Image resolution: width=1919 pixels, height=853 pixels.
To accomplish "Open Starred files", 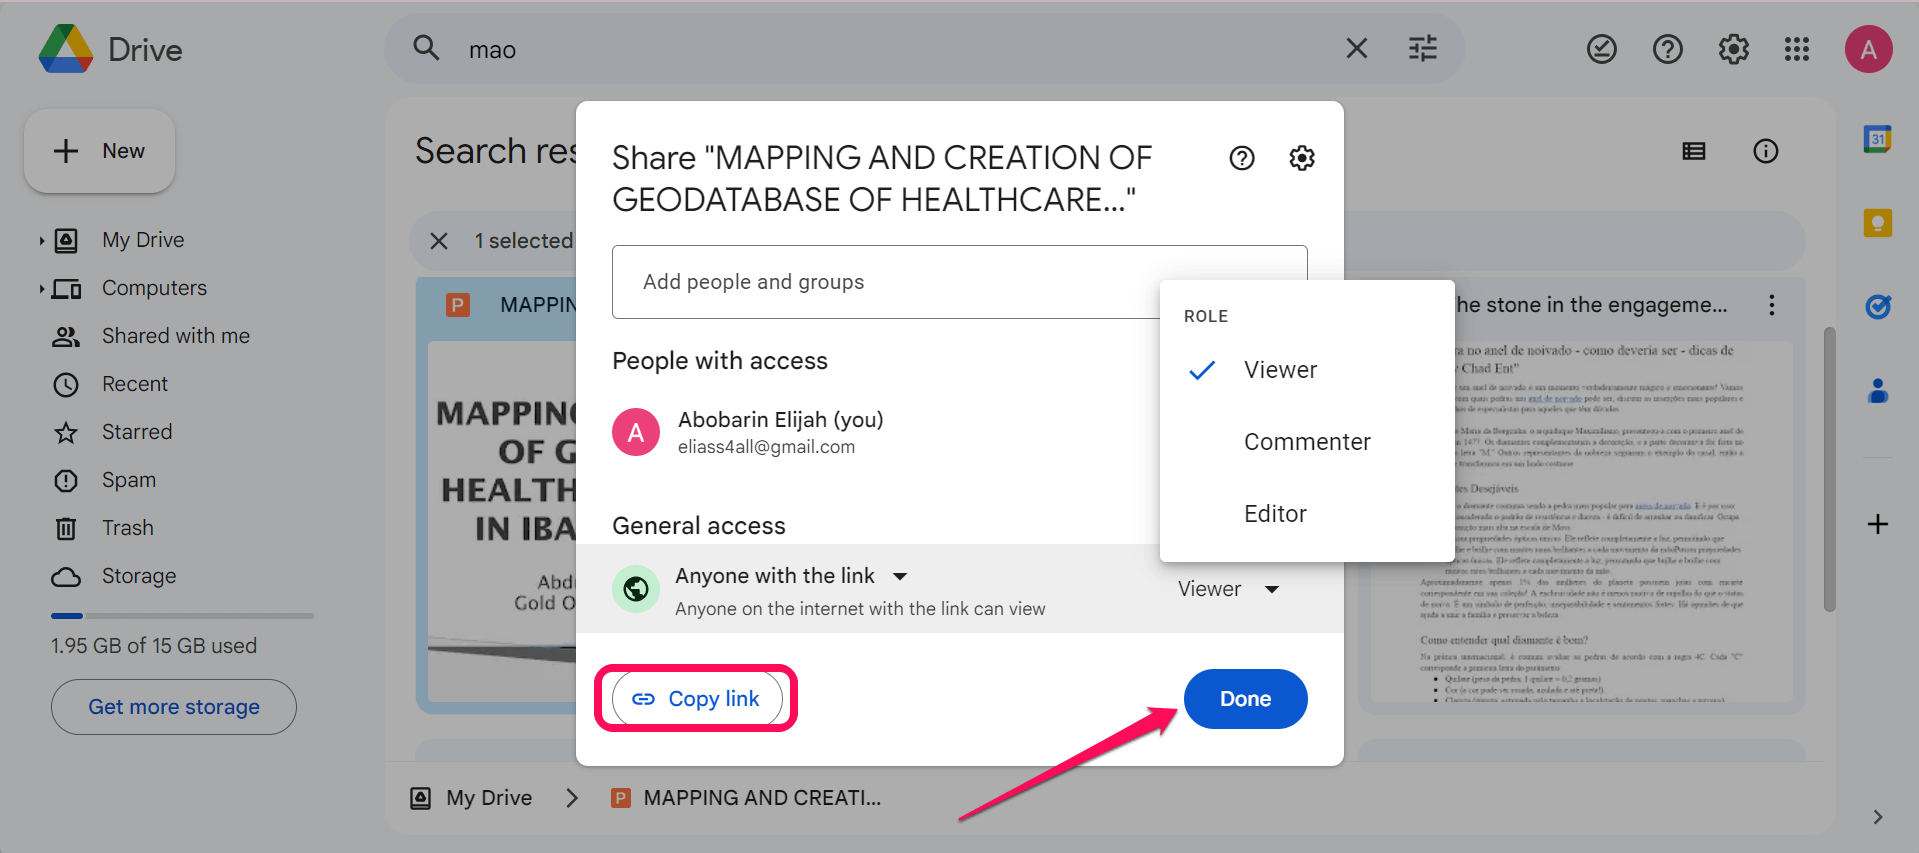I will pyautogui.click(x=137, y=432).
